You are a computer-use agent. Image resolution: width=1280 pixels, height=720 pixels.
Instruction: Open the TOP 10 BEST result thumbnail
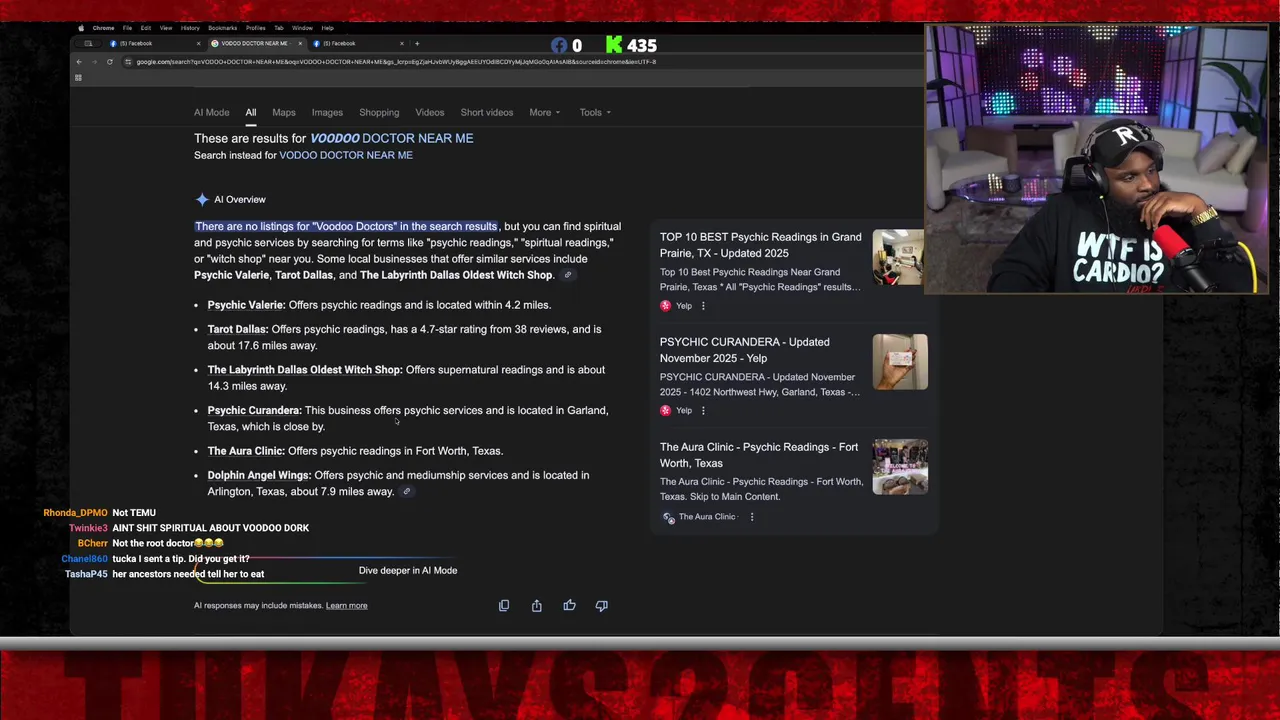click(899, 257)
